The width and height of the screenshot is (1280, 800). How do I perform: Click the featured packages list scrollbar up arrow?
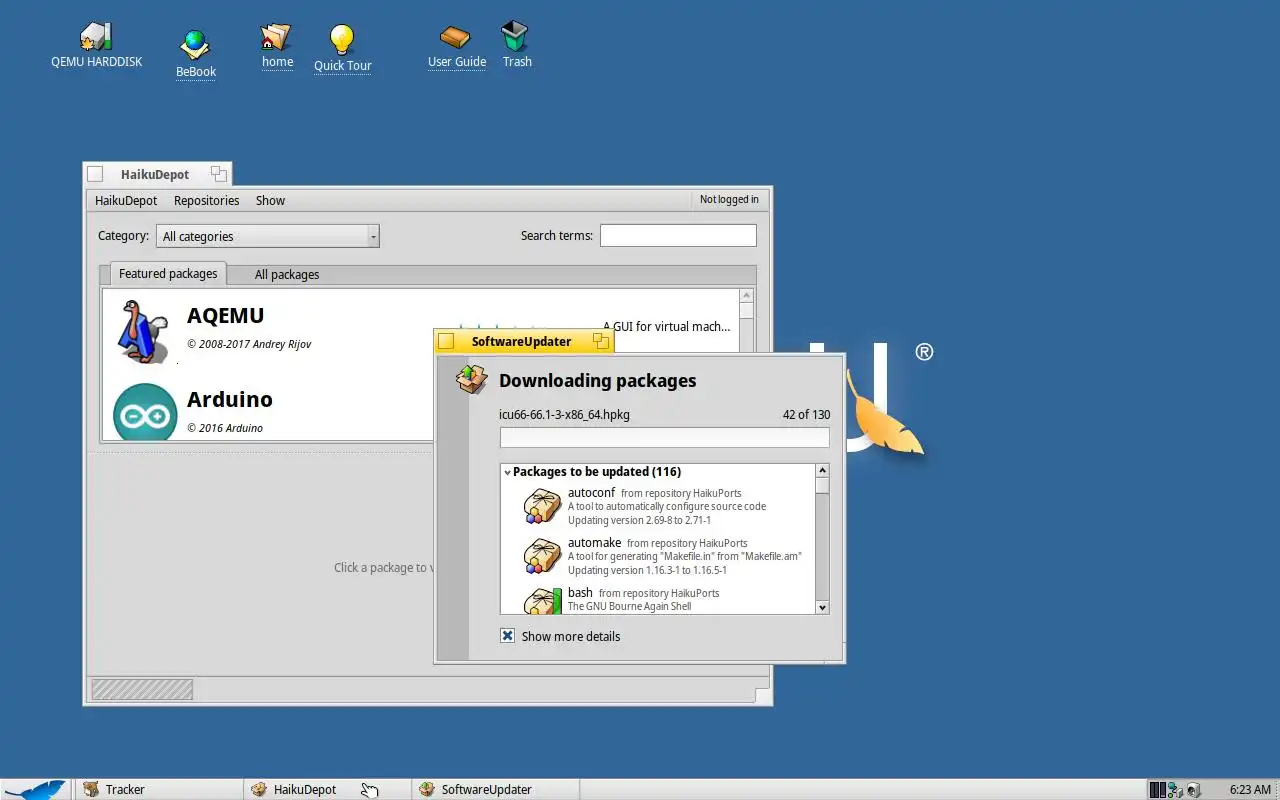[746, 296]
